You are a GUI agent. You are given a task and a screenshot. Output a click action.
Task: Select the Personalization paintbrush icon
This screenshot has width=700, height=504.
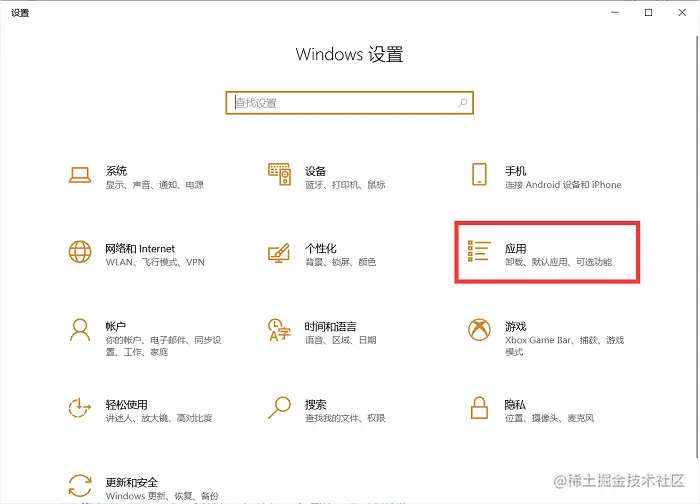[x=279, y=253]
